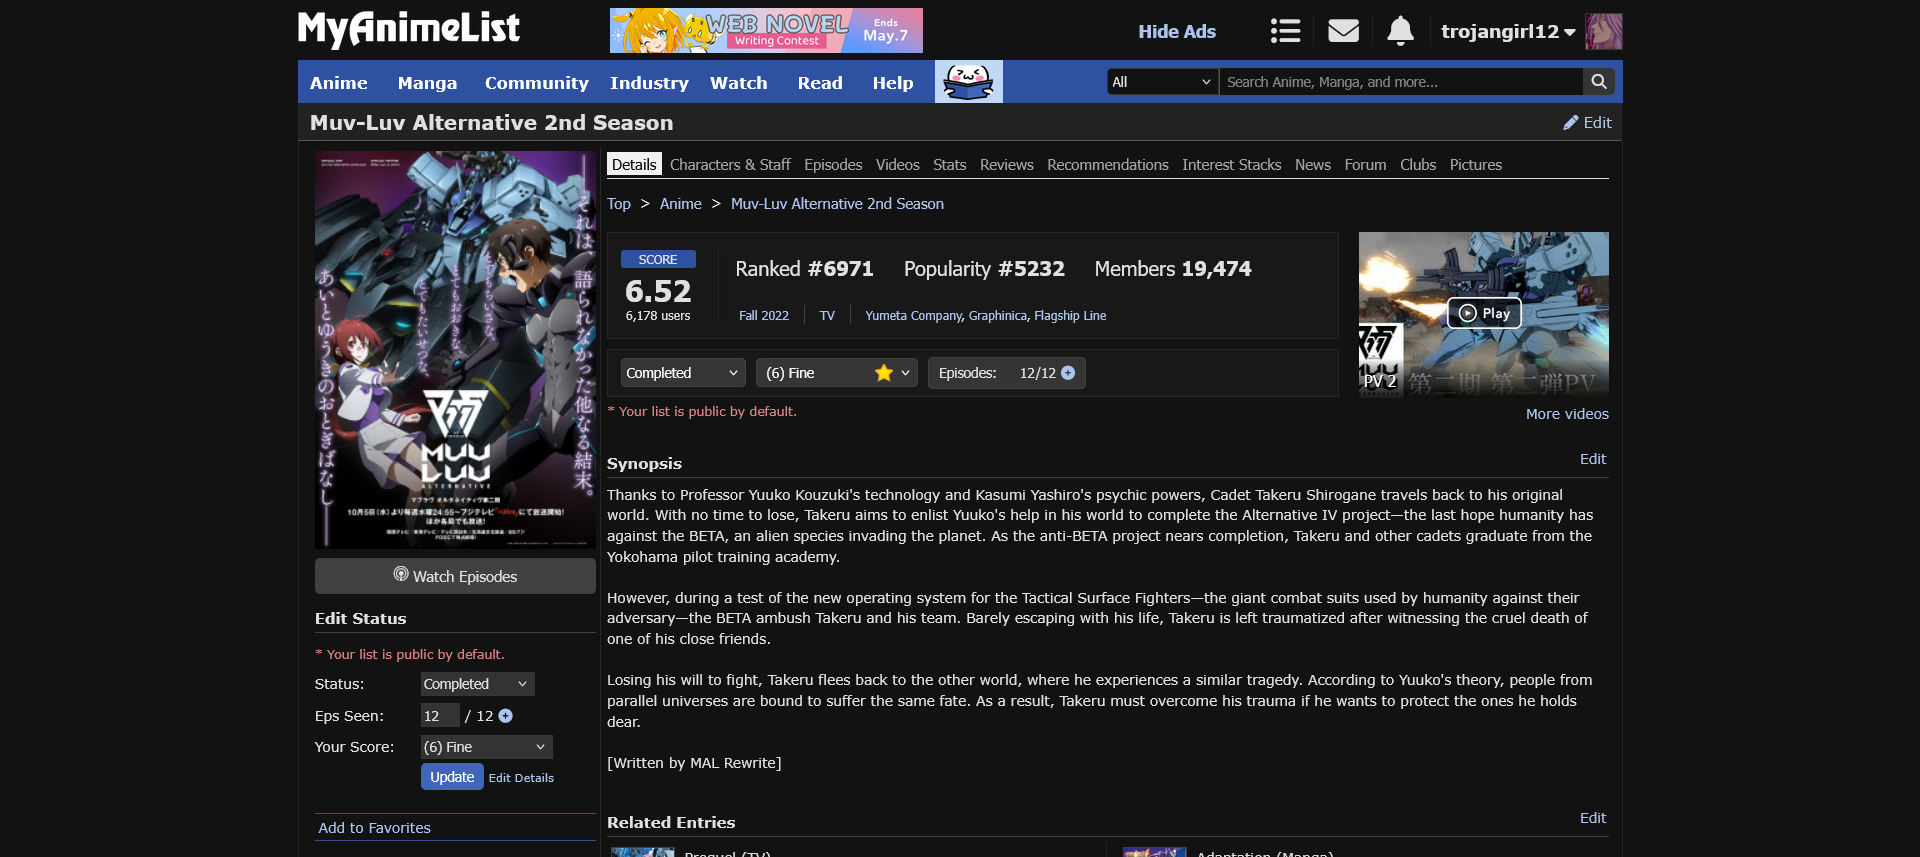Screen dimensions: 1920x857
Task: Switch to the Characters & Staff tab
Action: [730, 164]
